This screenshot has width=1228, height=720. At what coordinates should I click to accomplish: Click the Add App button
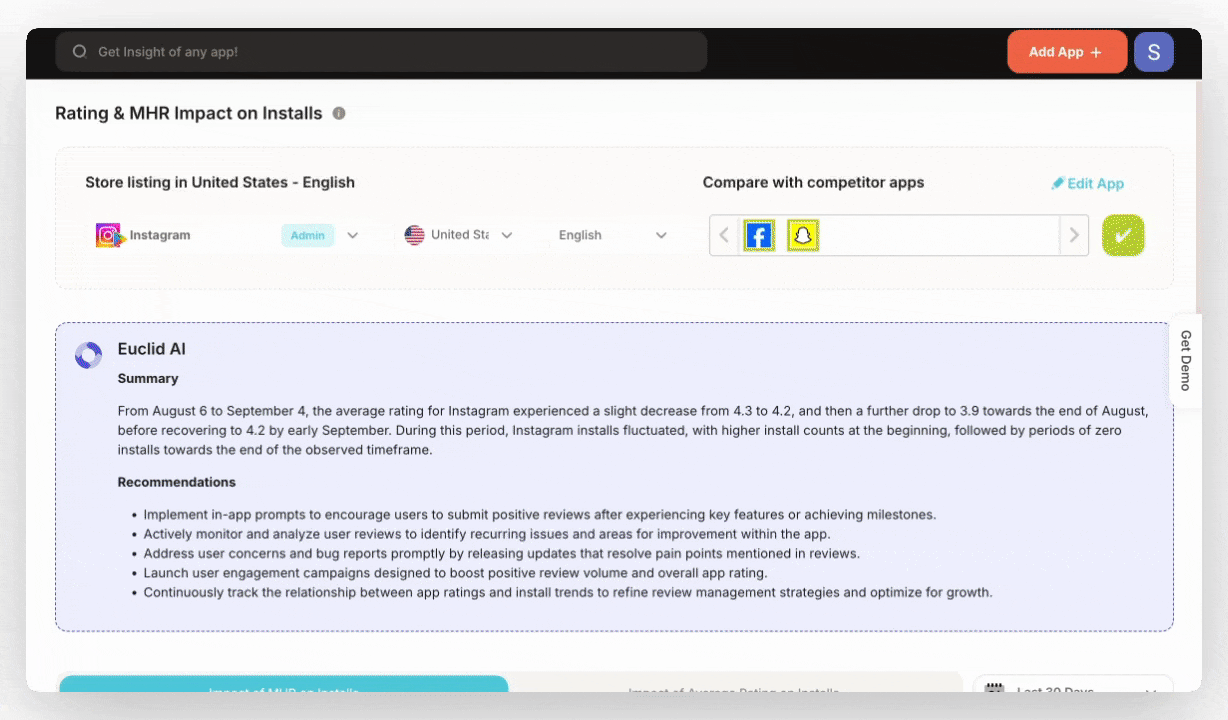pos(1066,52)
